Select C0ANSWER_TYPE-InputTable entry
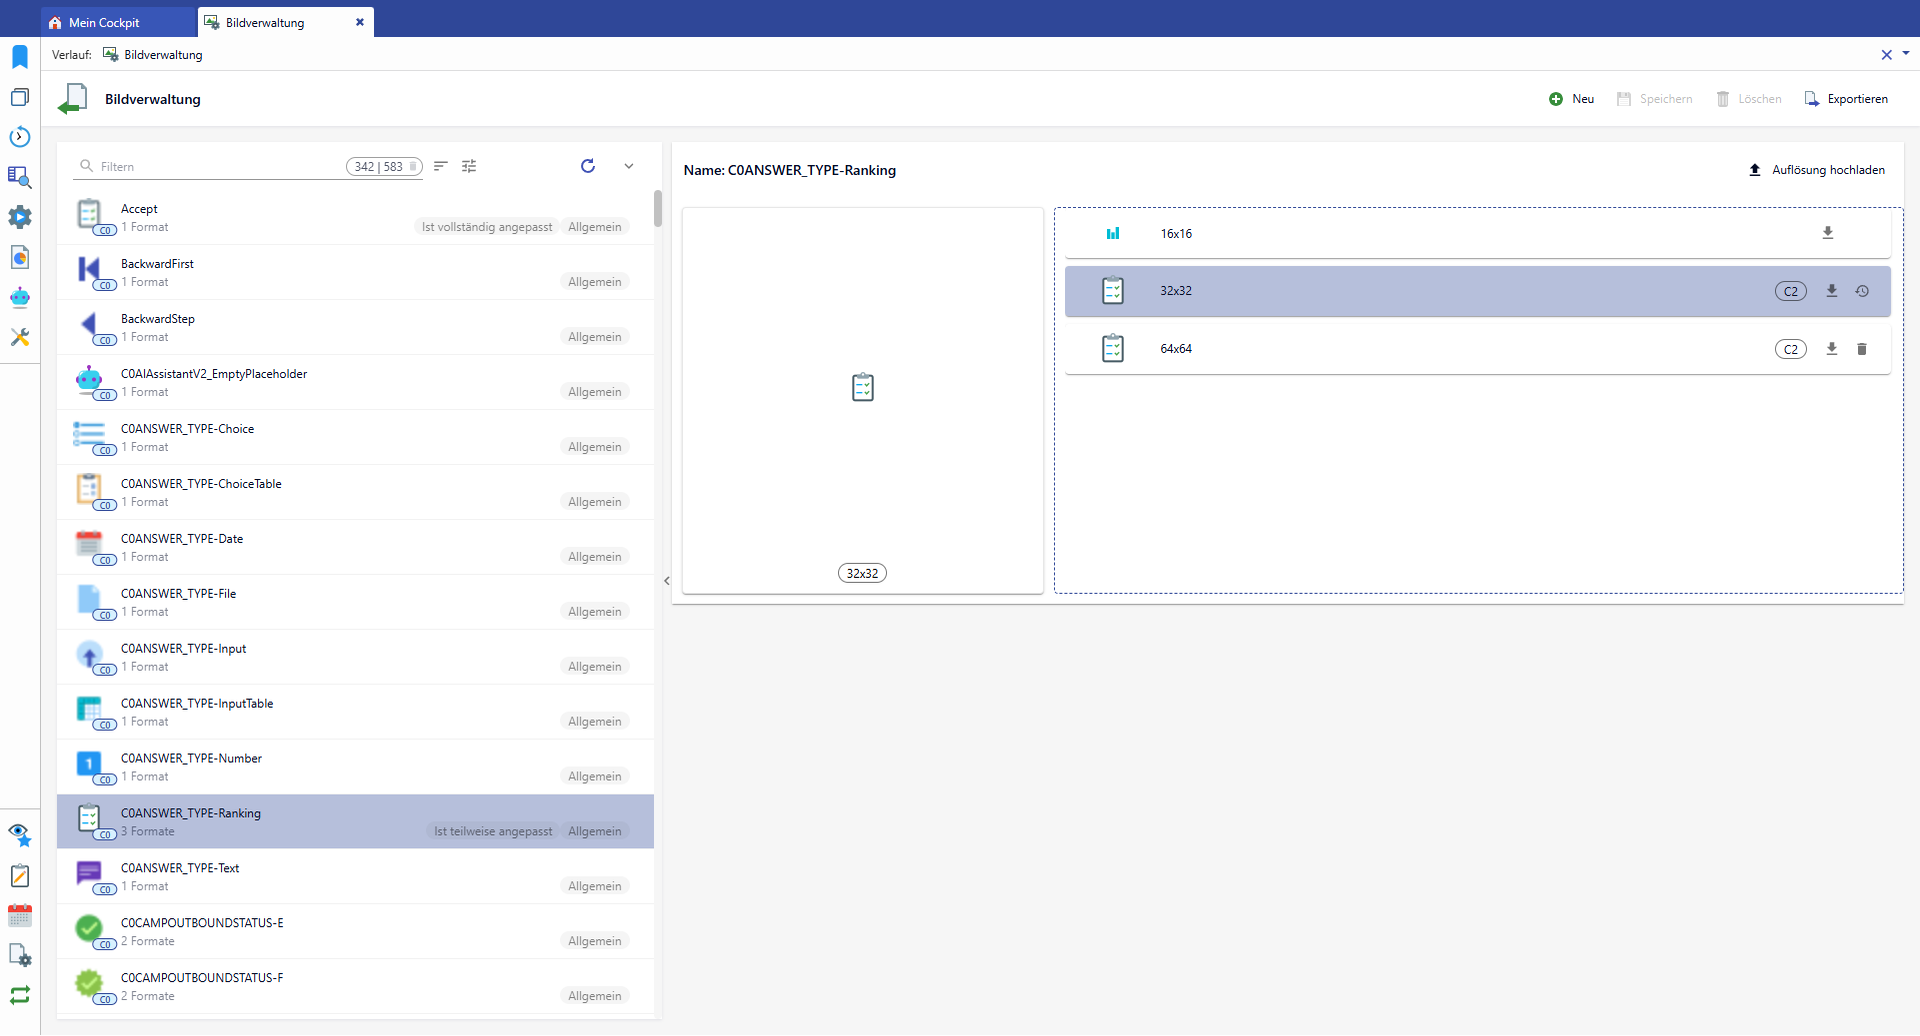The height and width of the screenshot is (1036, 1920). (355, 712)
